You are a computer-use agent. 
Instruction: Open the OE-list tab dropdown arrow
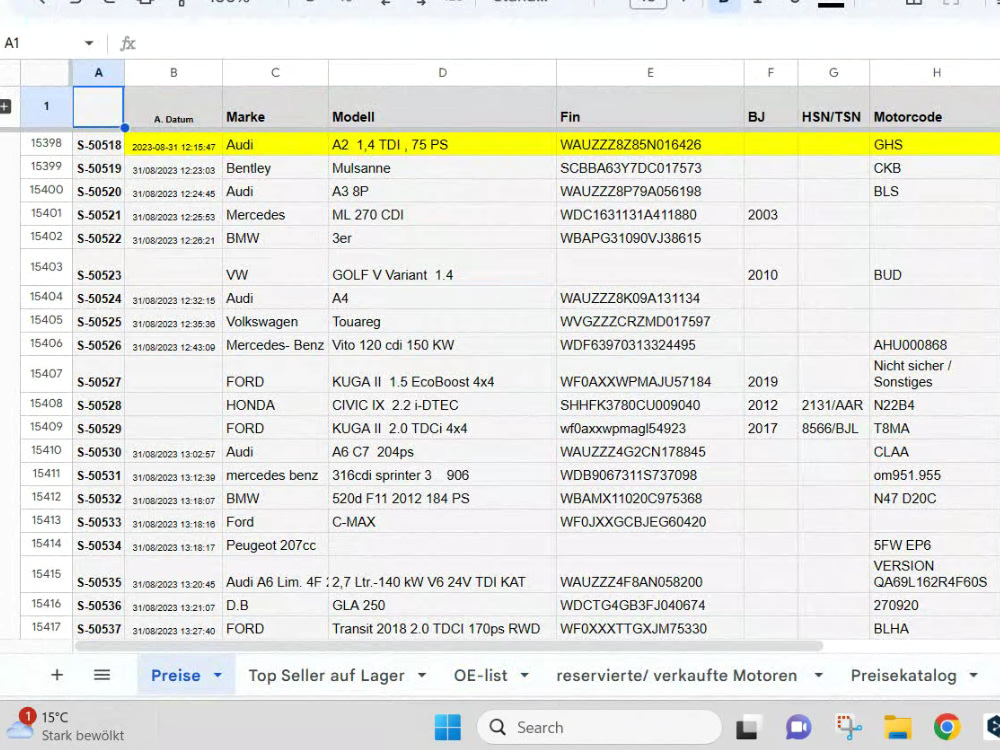(x=524, y=675)
